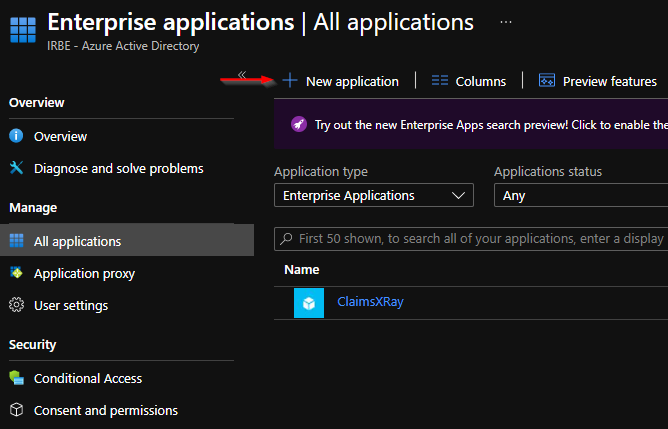668x429 pixels.
Task: Collapse the sidebar with double chevron
Action: [x=242, y=75]
